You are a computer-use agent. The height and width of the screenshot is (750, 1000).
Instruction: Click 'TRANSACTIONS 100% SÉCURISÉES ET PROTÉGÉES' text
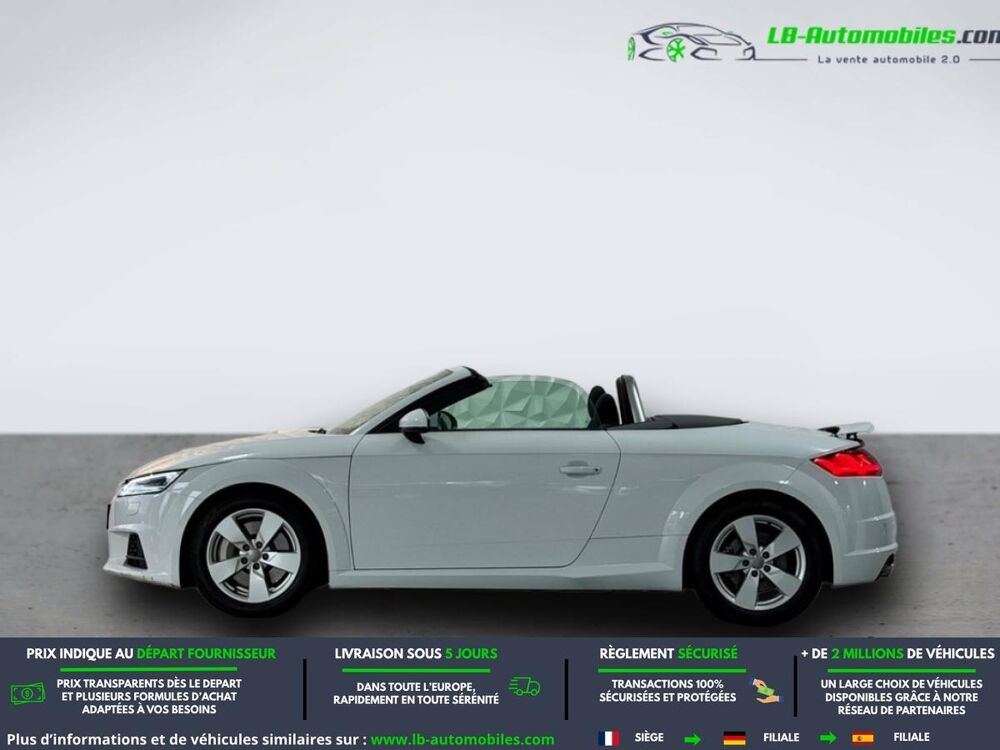point(668,691)
